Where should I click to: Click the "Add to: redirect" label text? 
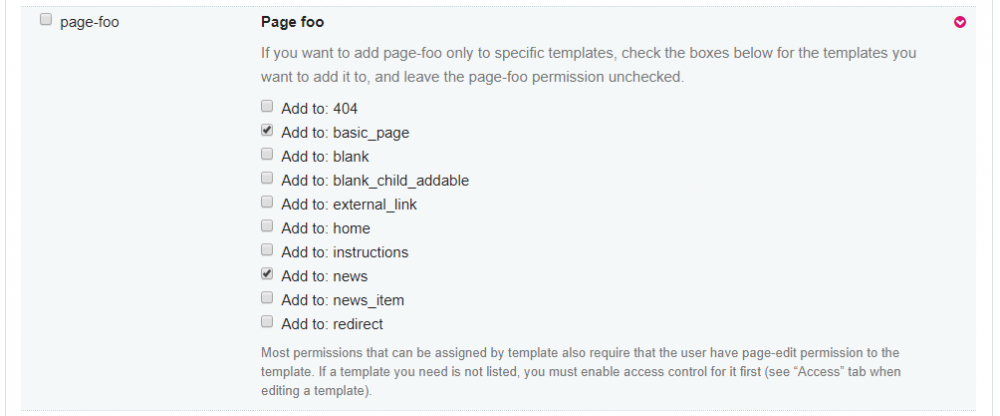click(x=332, y=324)
